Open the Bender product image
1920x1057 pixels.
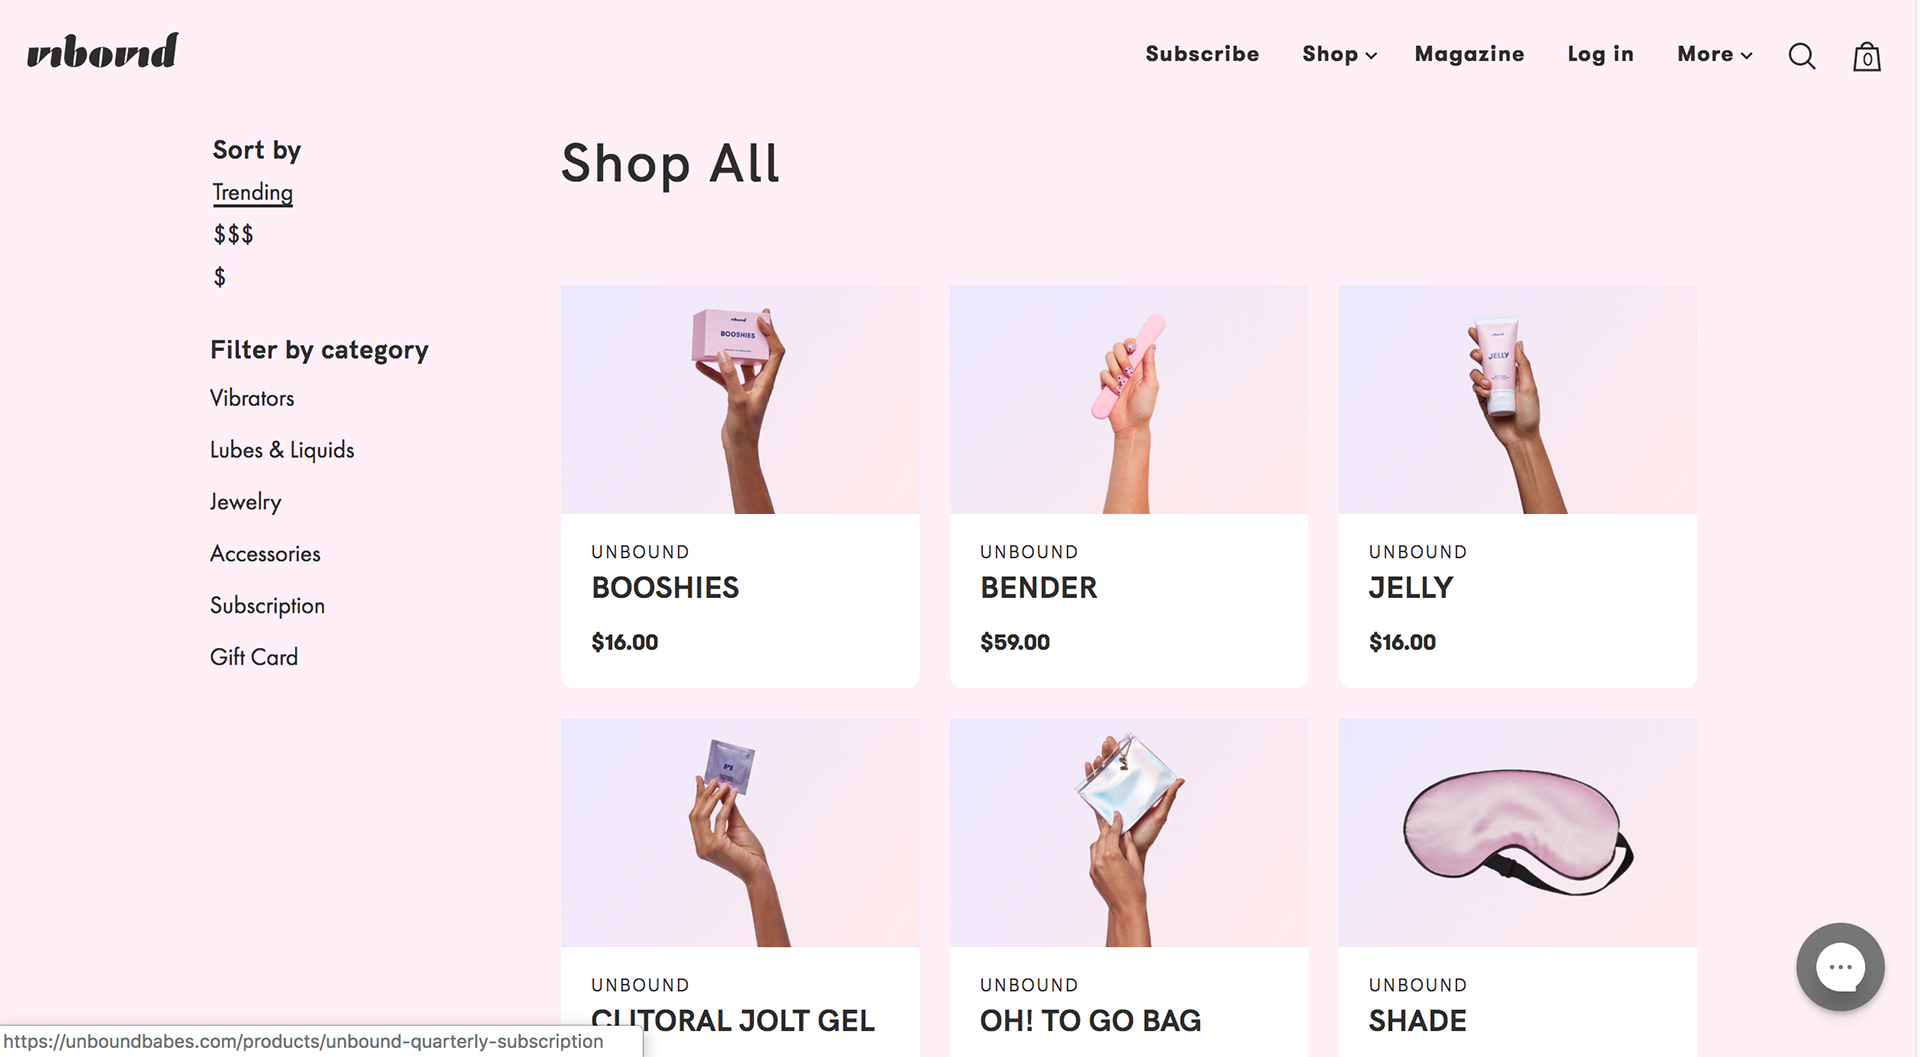coord(1129,399)
